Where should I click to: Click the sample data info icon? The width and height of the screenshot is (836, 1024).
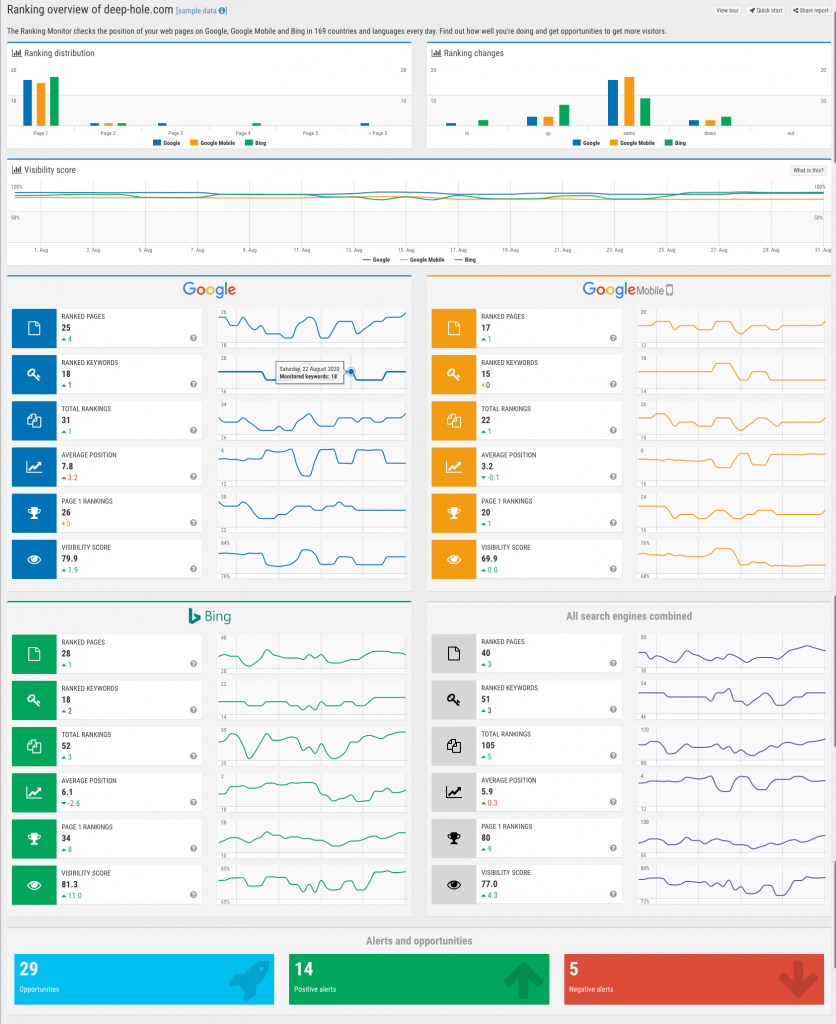click(x=223, y=10)
